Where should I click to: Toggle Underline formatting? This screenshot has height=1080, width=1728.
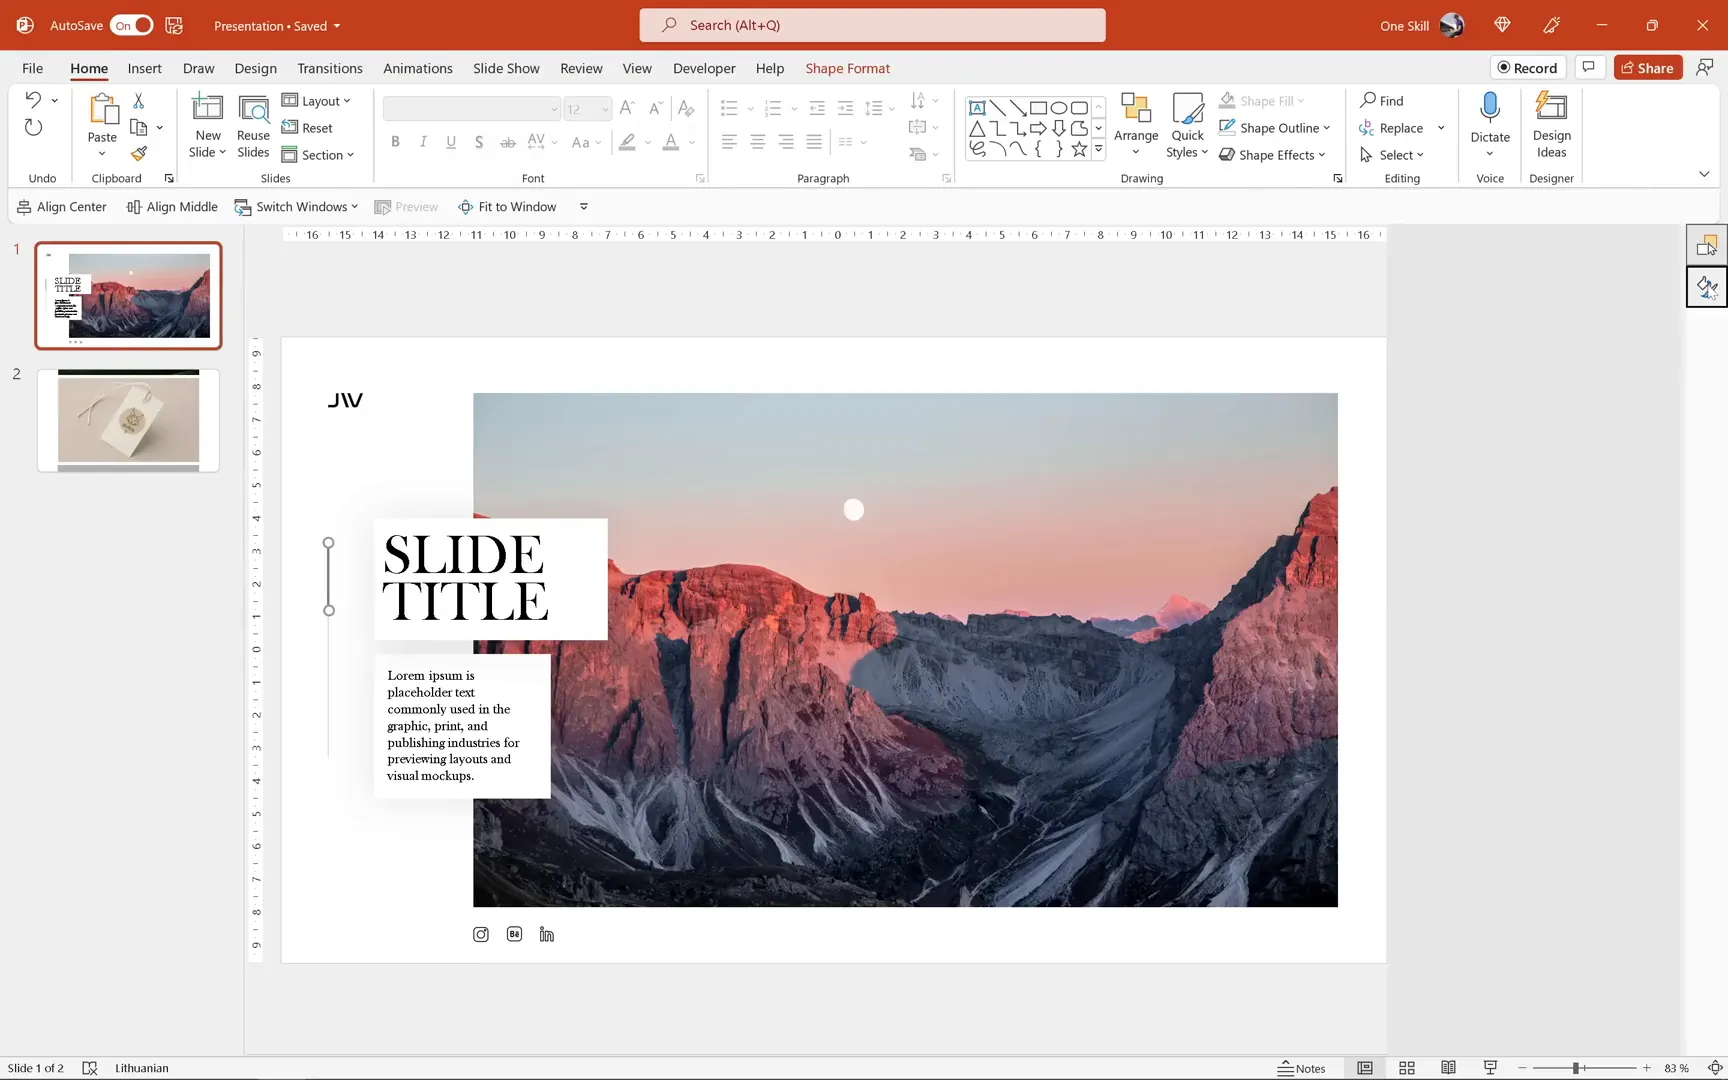tap(451, 142)
